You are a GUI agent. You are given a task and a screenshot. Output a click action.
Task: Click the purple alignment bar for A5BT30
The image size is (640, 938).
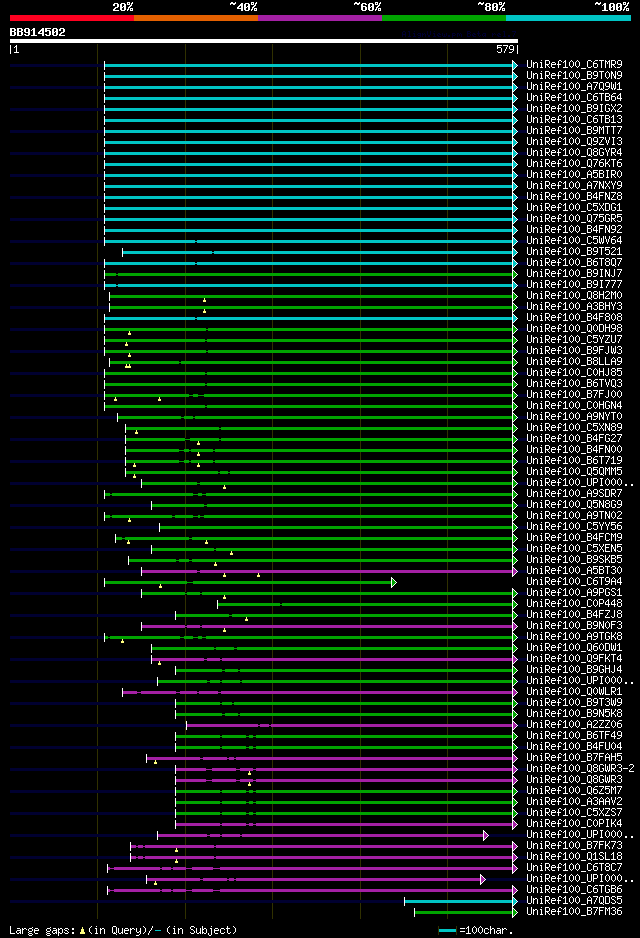[x=329, y=571]
